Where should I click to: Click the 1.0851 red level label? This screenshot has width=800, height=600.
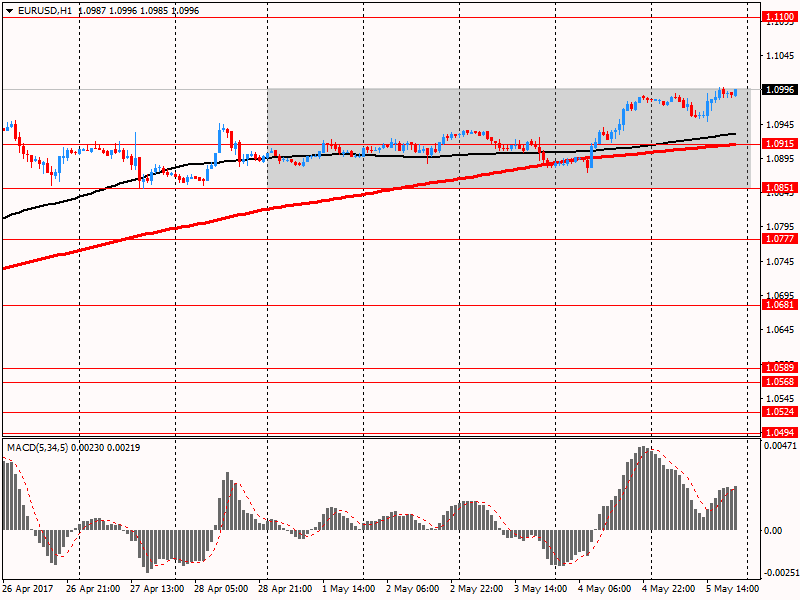pos(779,188)
